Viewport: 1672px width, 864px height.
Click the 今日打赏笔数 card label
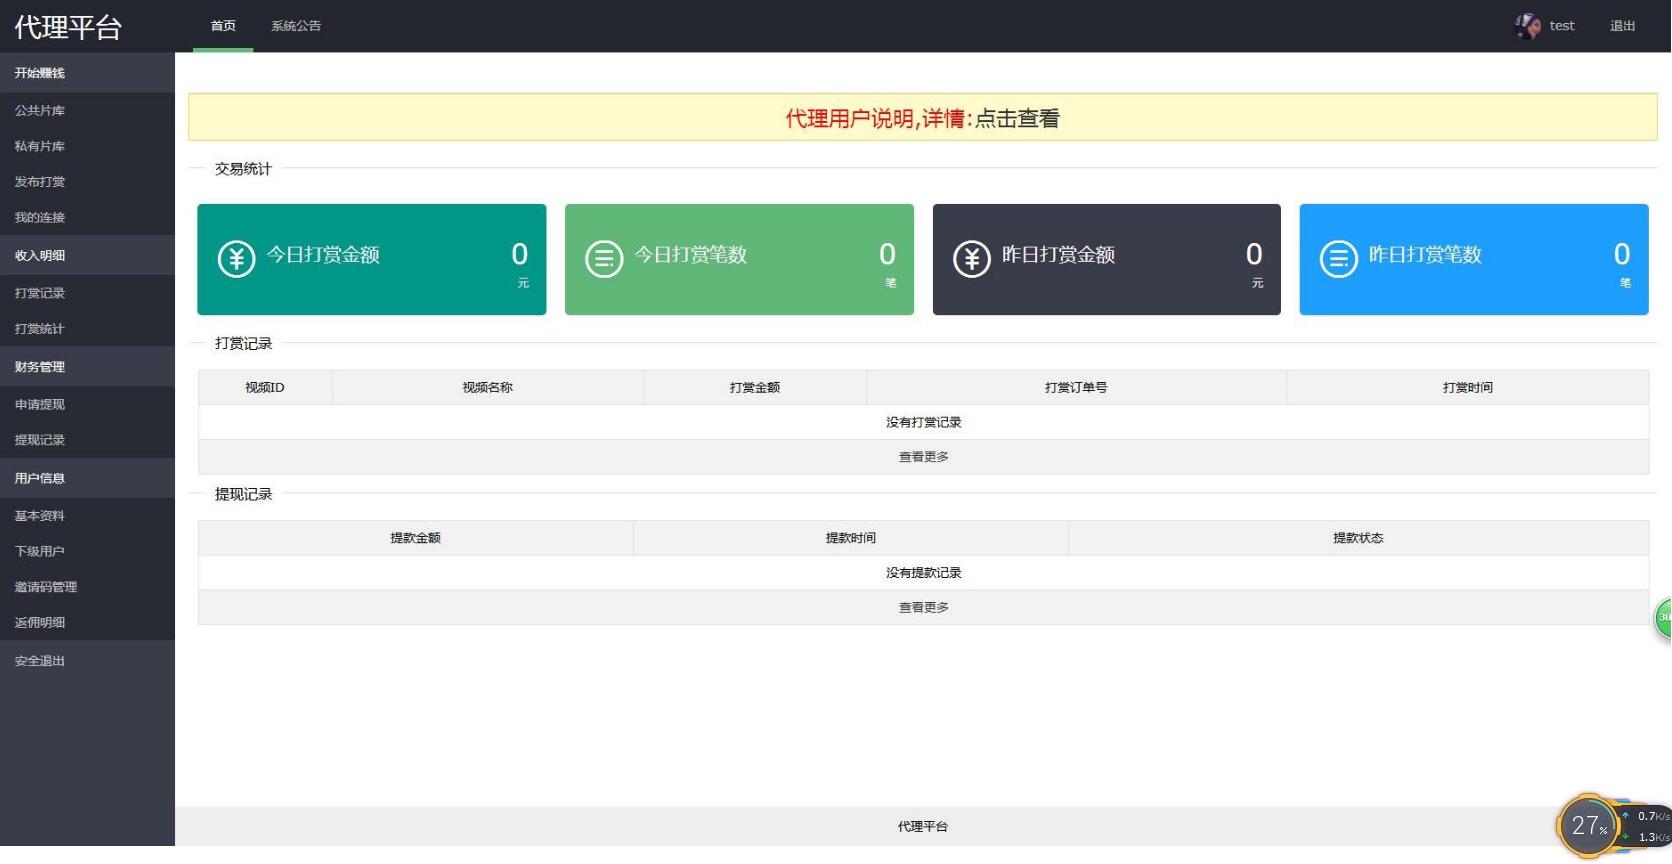(691, 255)
